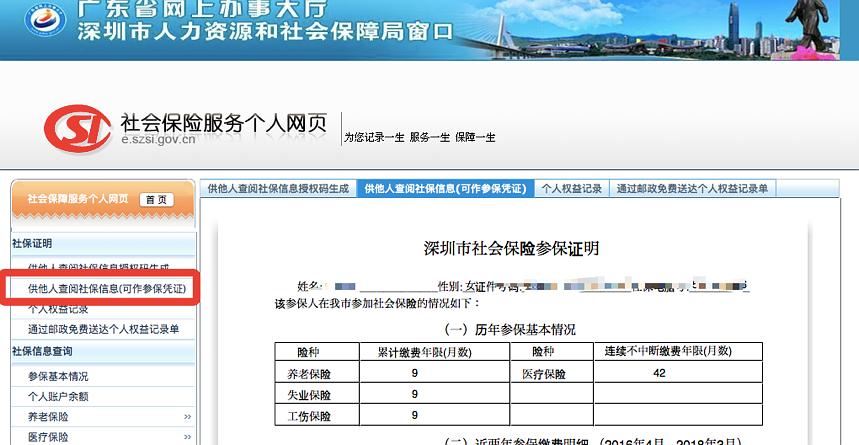
Task: Open the 个人权益记录 tab
Action: tap(571, 189)
